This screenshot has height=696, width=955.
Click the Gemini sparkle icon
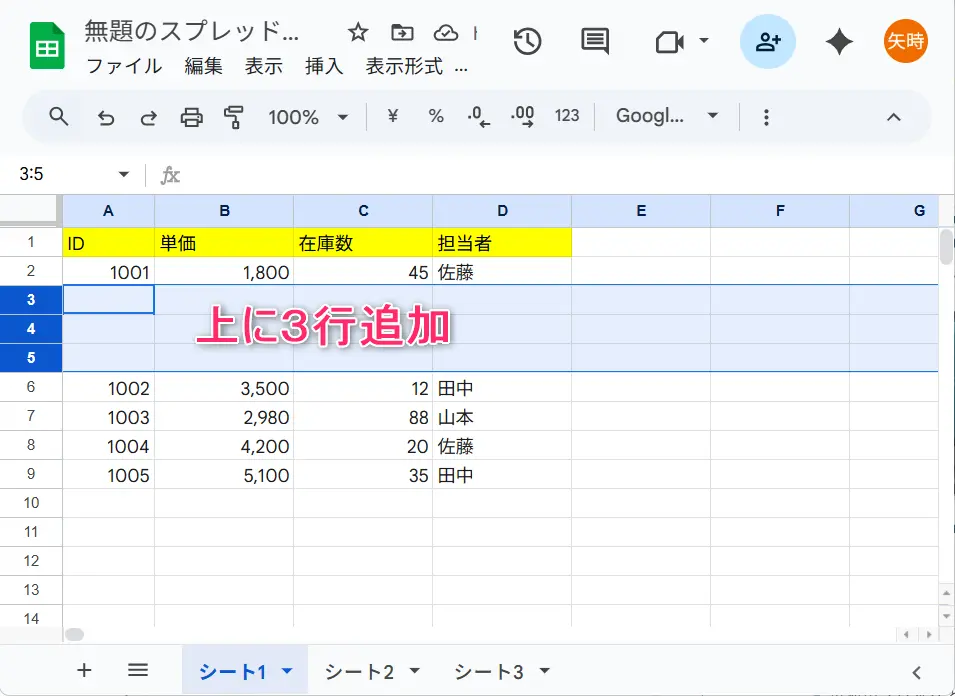[839, 41]
